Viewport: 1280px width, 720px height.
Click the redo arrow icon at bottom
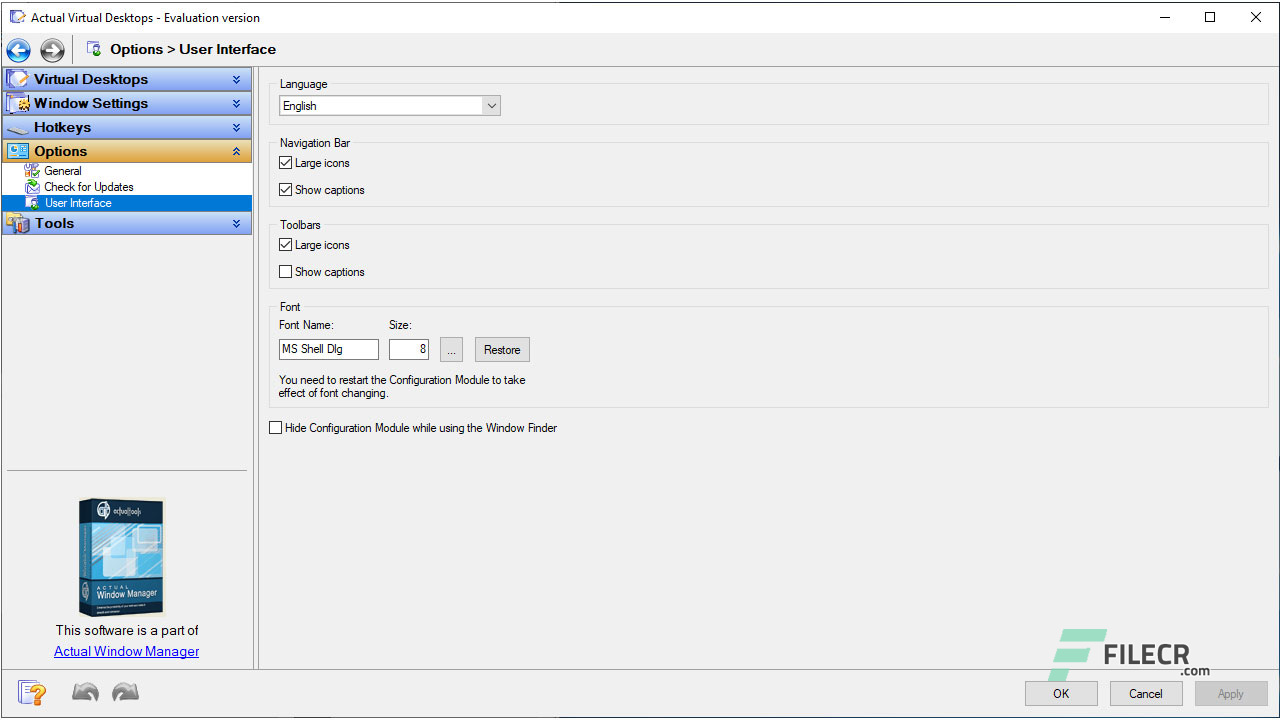(125, 692)
